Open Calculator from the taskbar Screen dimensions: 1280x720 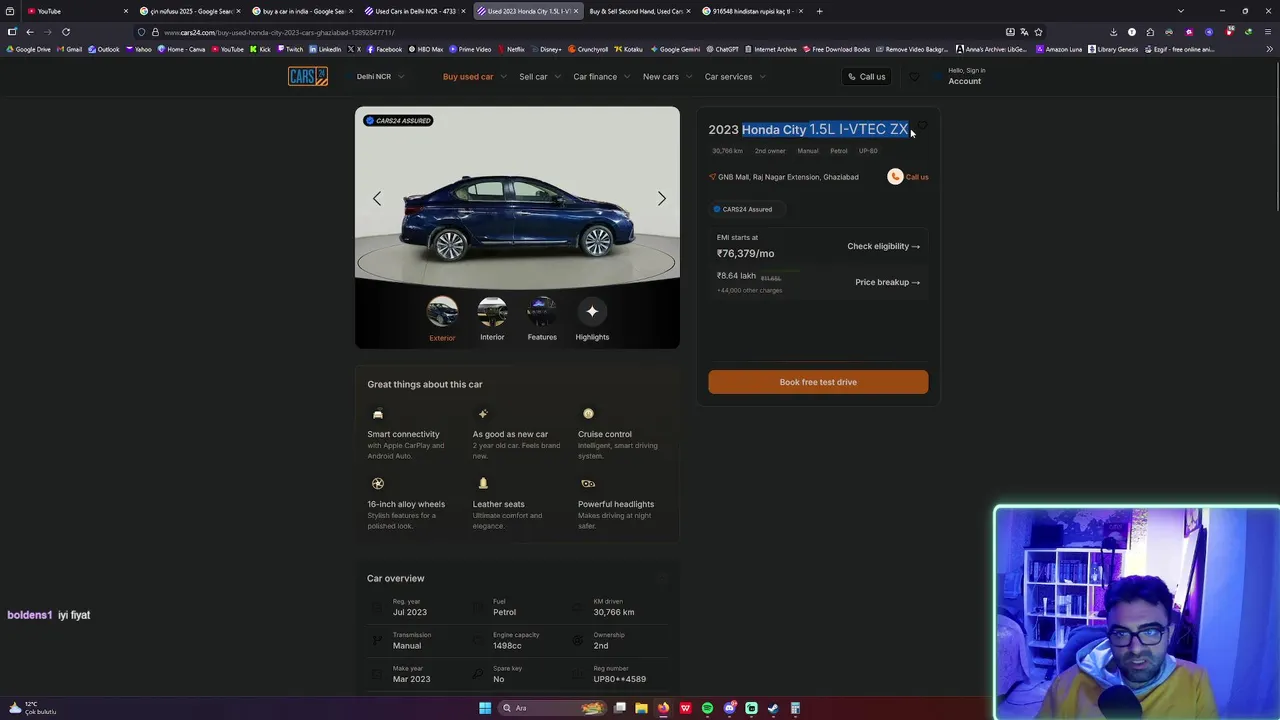tap(795, 708)
